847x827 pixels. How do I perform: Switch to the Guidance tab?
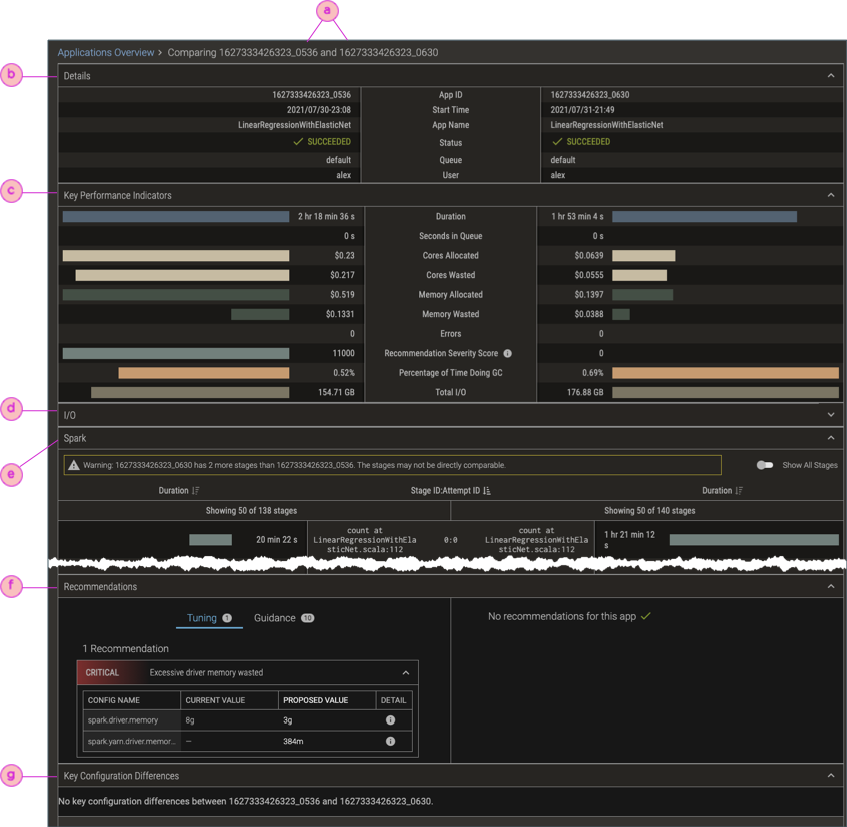(275, 618)
